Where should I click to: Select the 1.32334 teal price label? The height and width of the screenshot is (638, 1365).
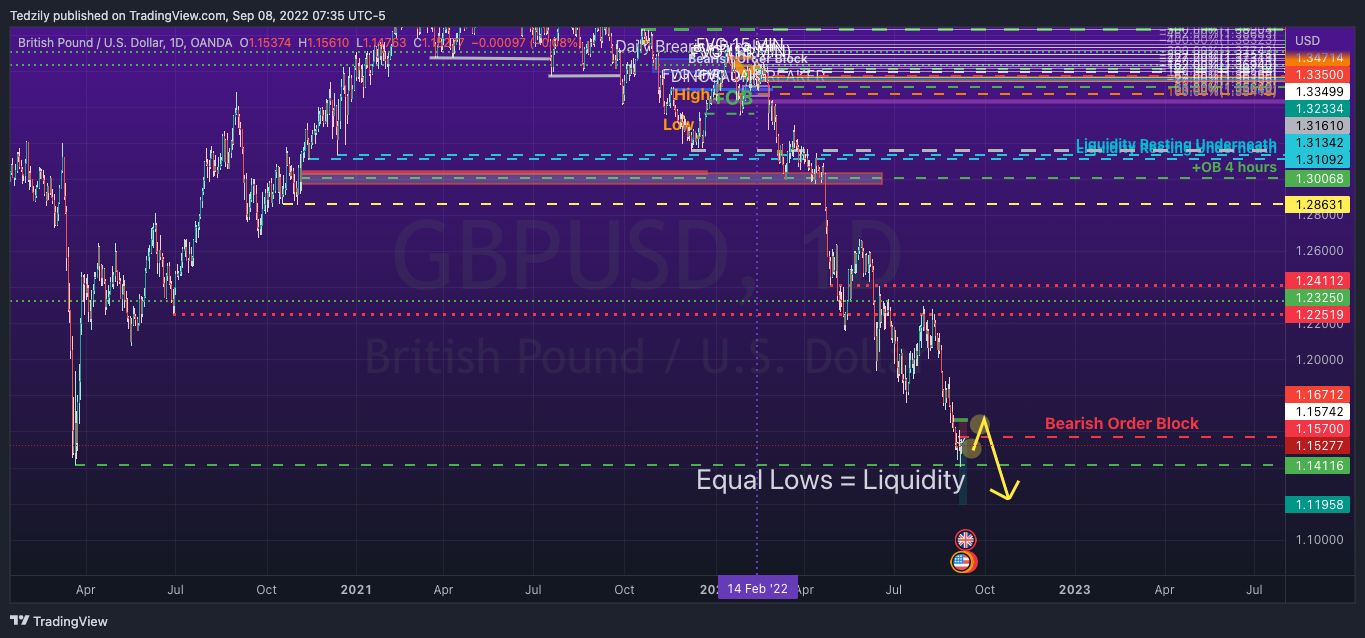[1318, 108]
